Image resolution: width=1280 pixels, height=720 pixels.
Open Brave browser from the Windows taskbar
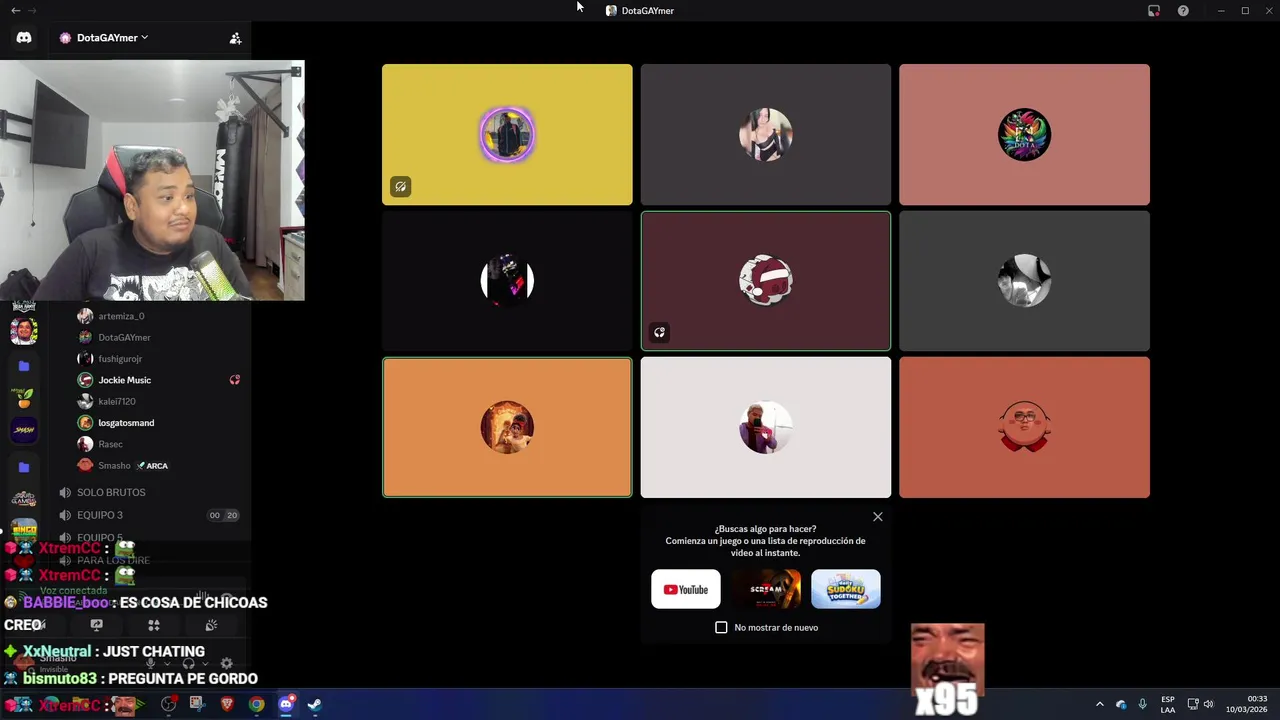tap(227, 704)
